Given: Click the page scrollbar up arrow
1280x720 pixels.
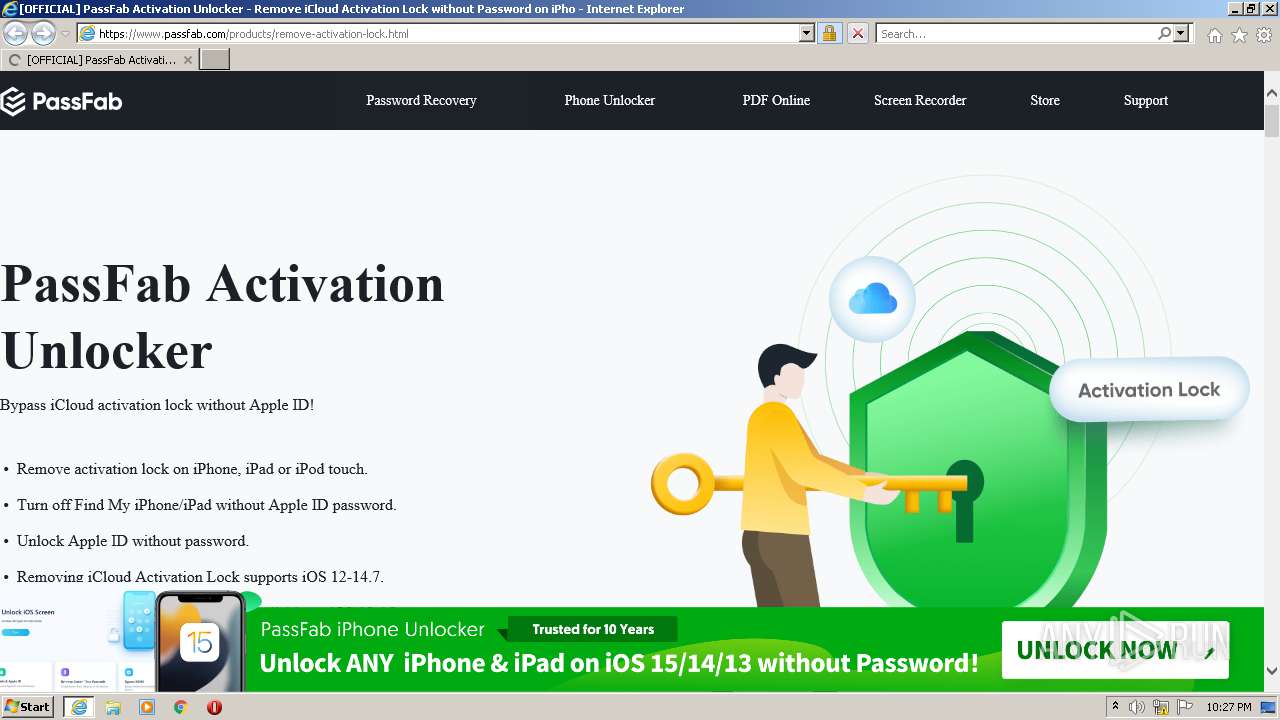Looking at the screenshot, I should 1272,94.
